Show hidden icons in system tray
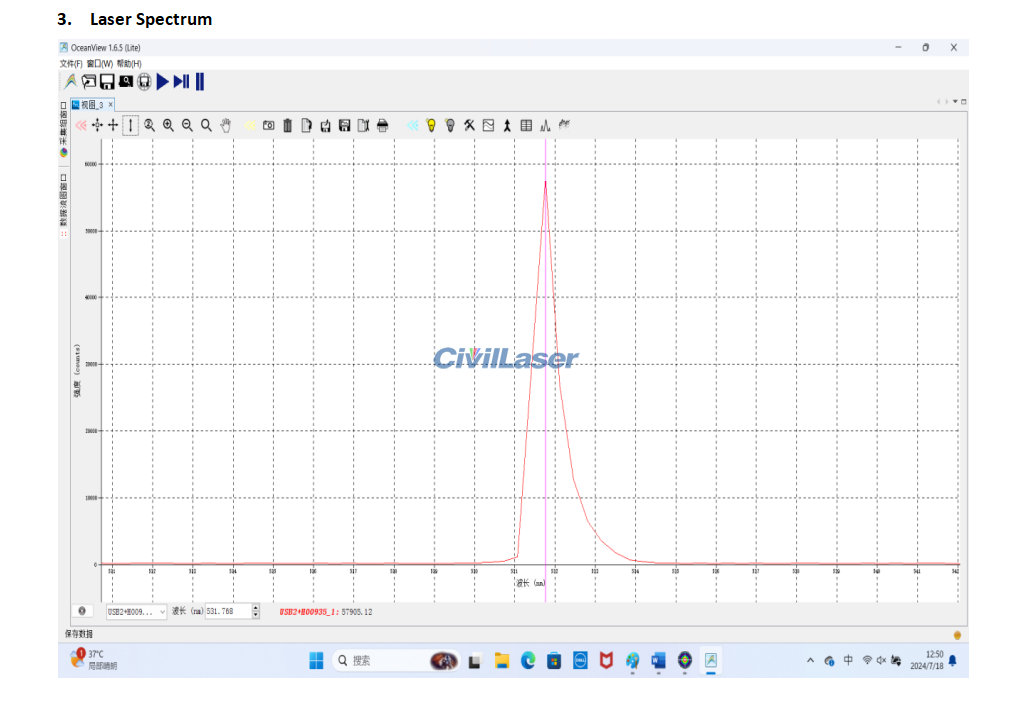 [810, 661]
